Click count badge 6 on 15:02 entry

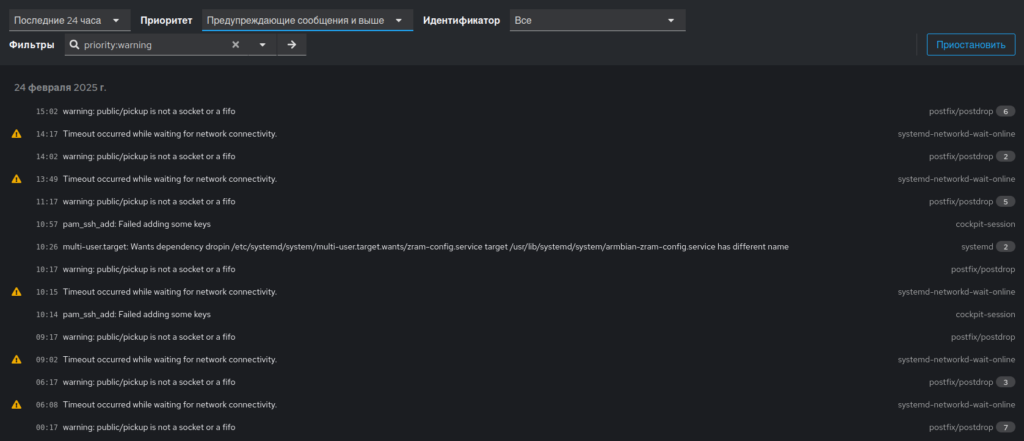tap(1006, 111)
